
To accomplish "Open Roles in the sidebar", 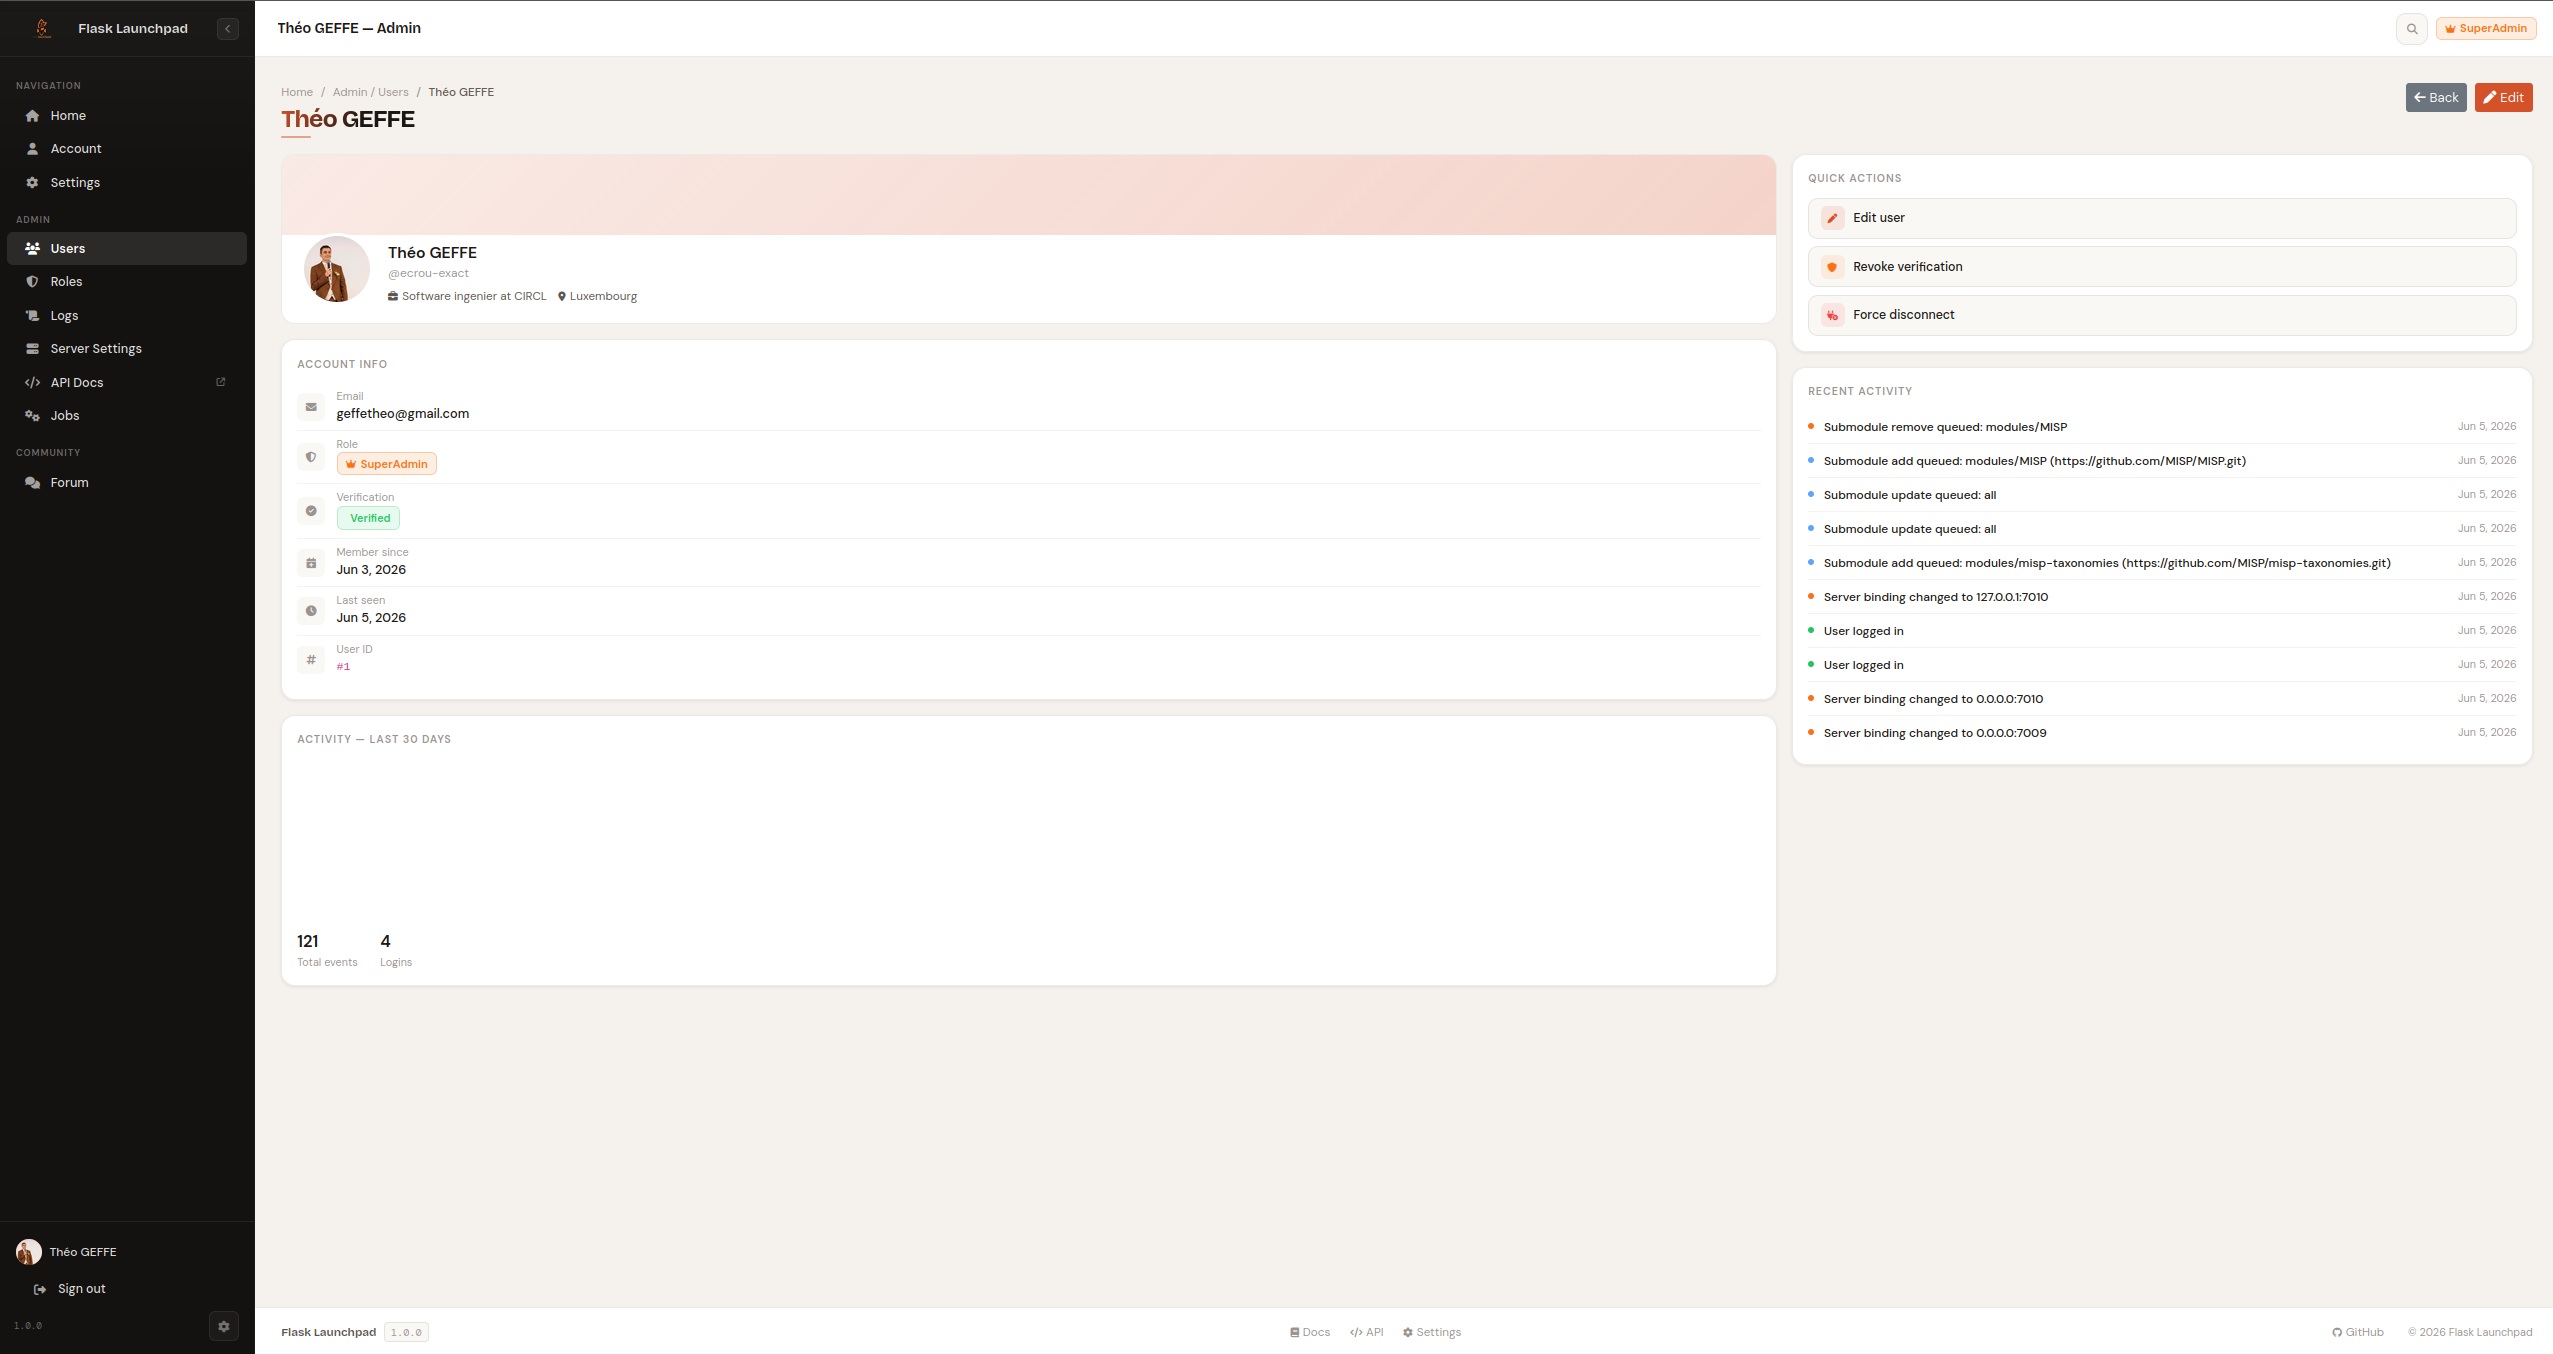I will point(127,282).
